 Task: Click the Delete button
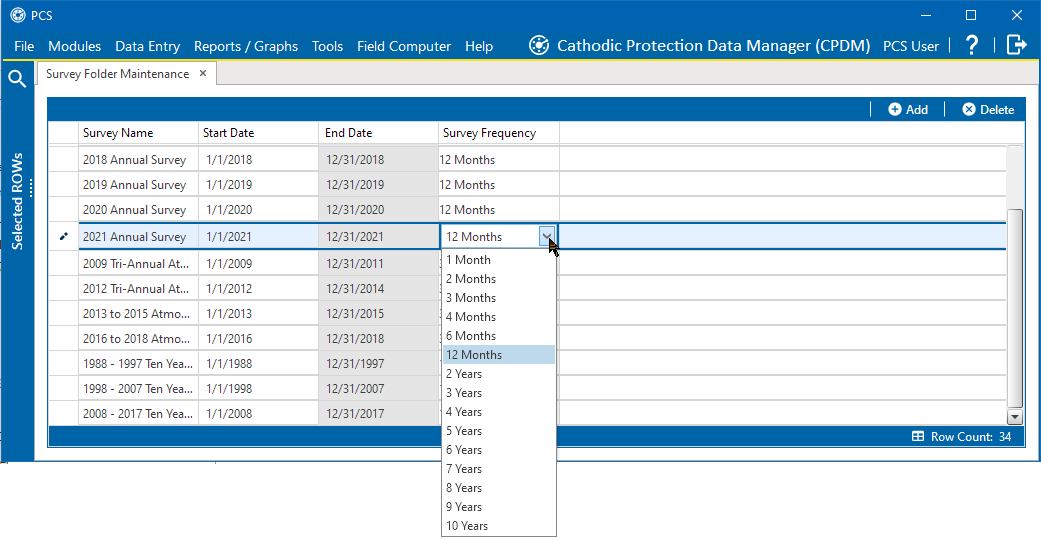pyautogui.click(x=988, y=110)
